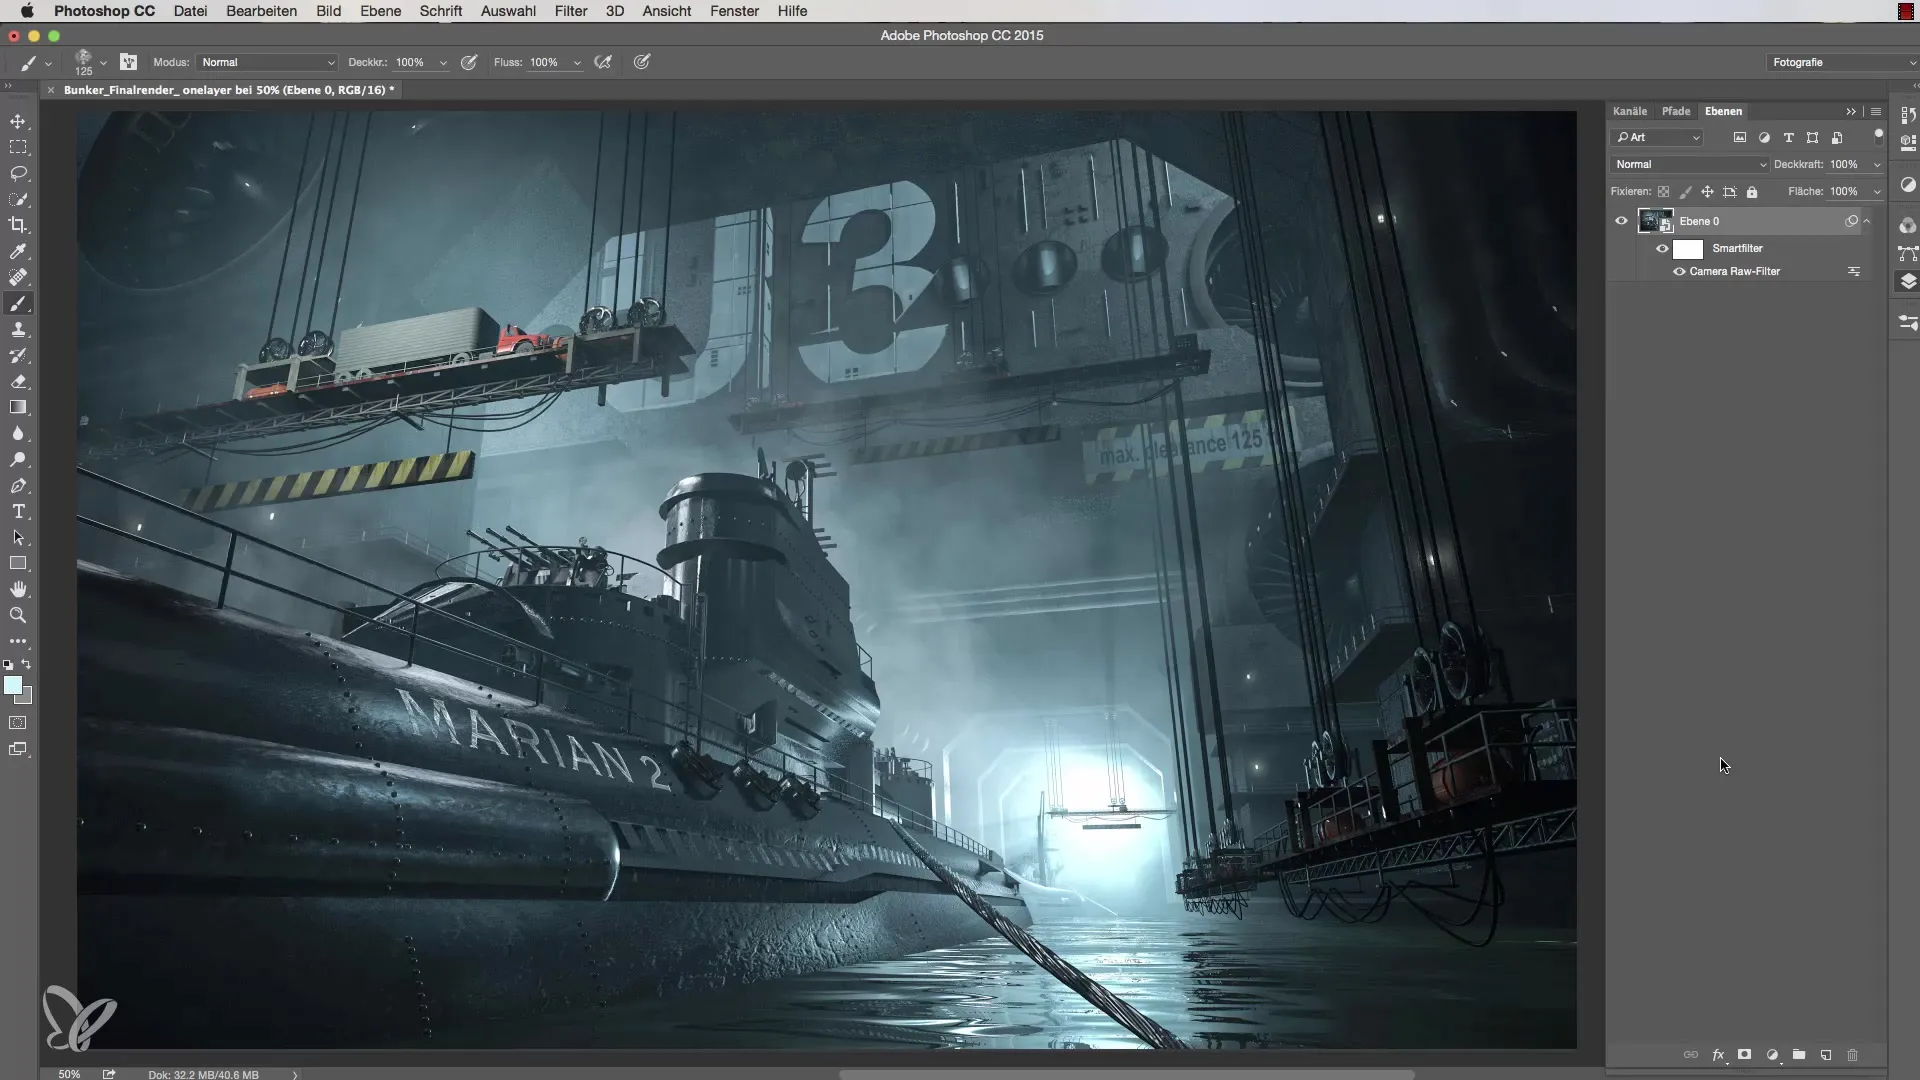
Task: Hide the Ebene 0 layer
Action: click(1621, 221)
